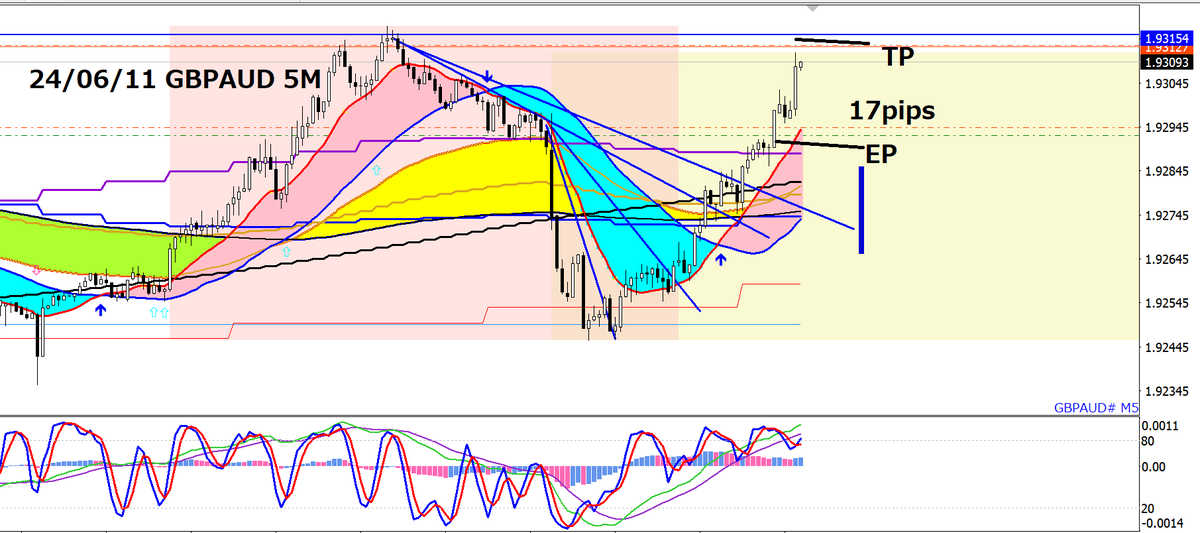
Task: Click the 1.92545 price axis value
Action: (1166, 303)
